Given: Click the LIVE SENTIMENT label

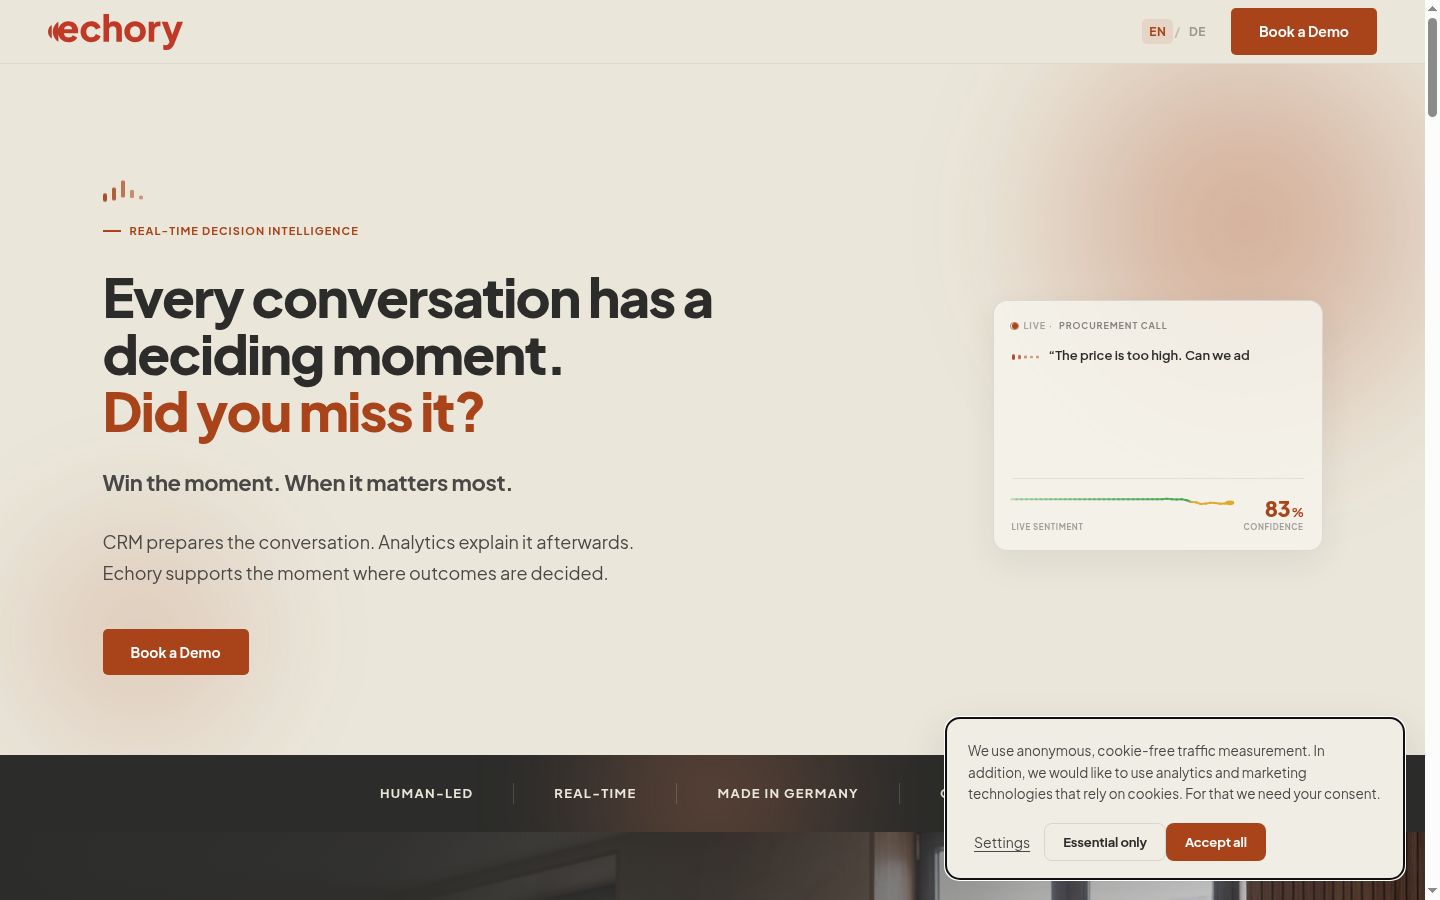Looking at the screenshot, I should 1047,527.
